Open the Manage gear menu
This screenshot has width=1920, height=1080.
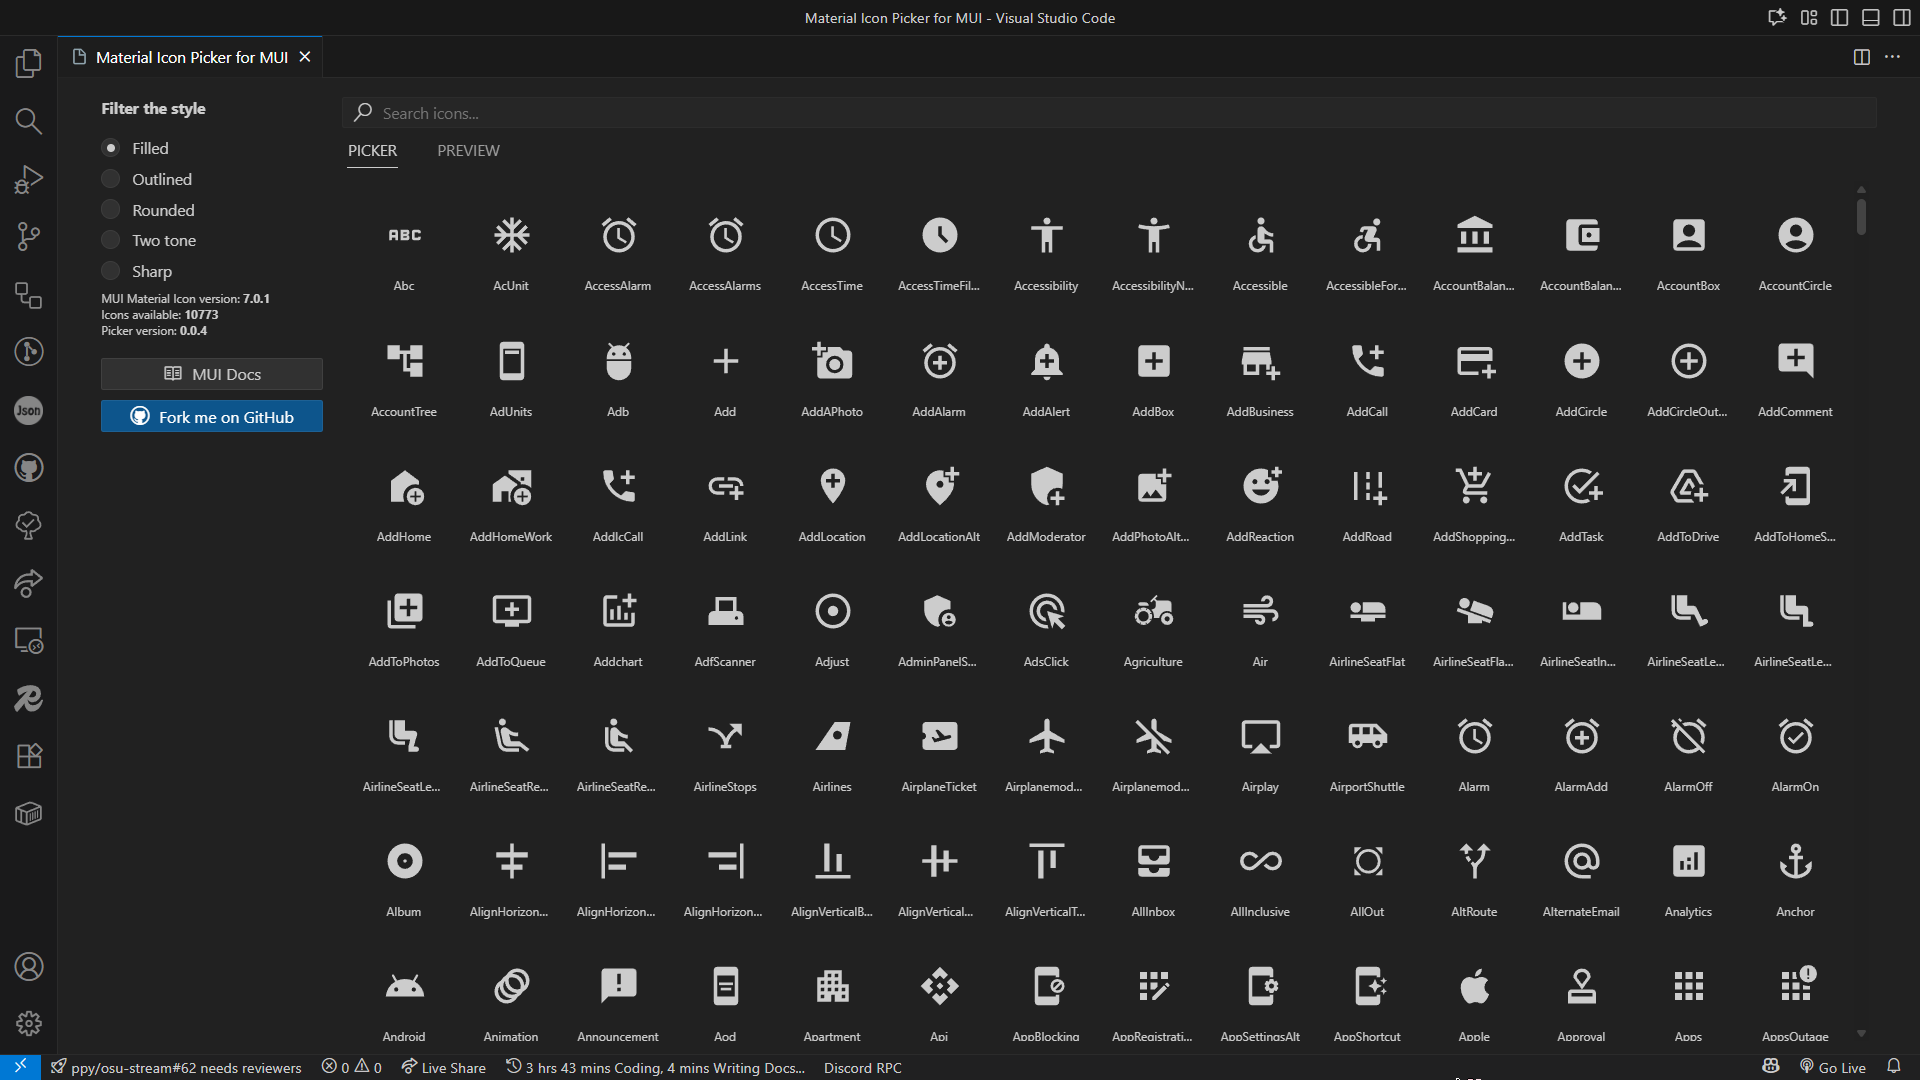pyautogui.click(x=29, y=1023)
